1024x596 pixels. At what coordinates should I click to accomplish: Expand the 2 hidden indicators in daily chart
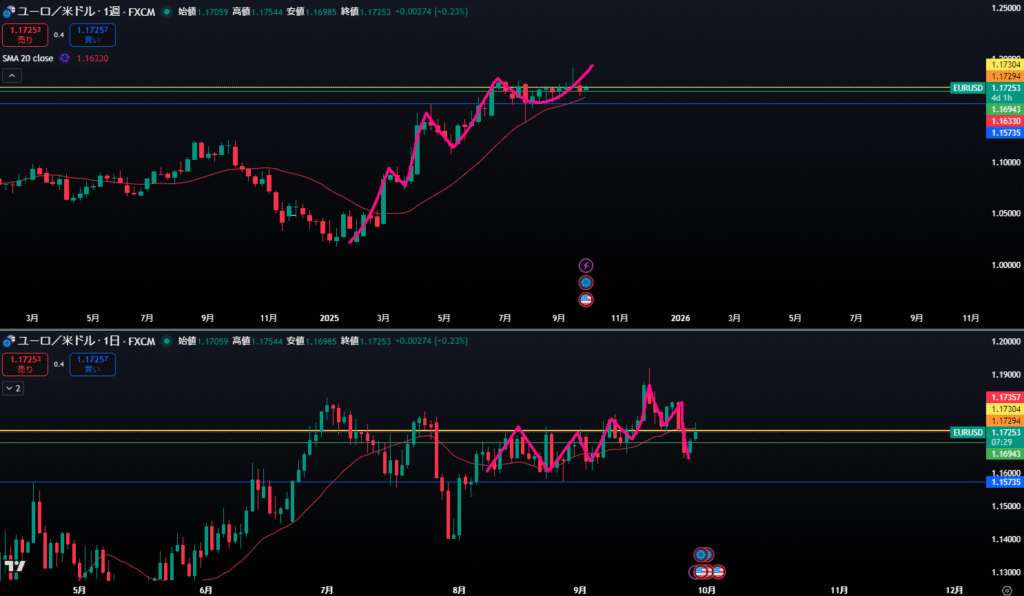12,387
